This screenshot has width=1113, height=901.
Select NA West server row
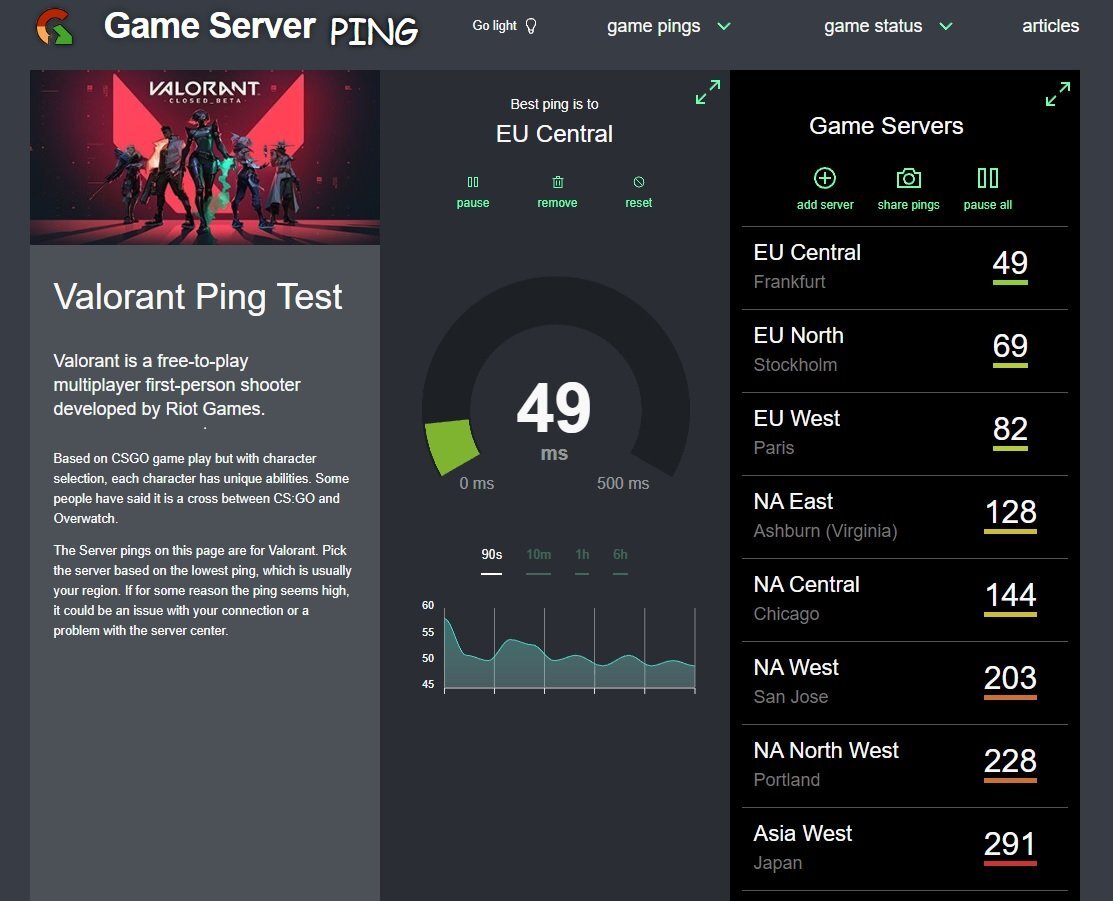point(904,683)
